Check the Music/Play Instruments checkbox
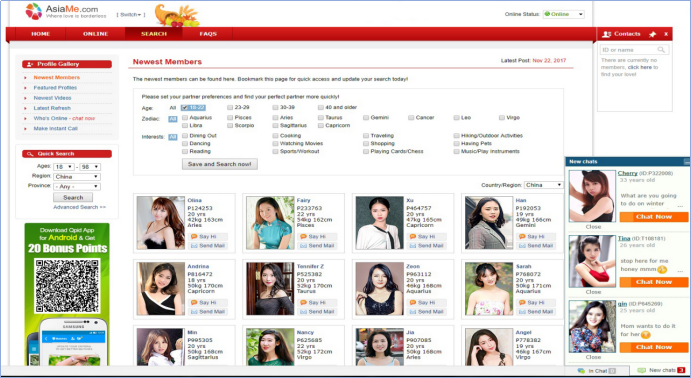 pyautogui.click(x=457, y=152)
